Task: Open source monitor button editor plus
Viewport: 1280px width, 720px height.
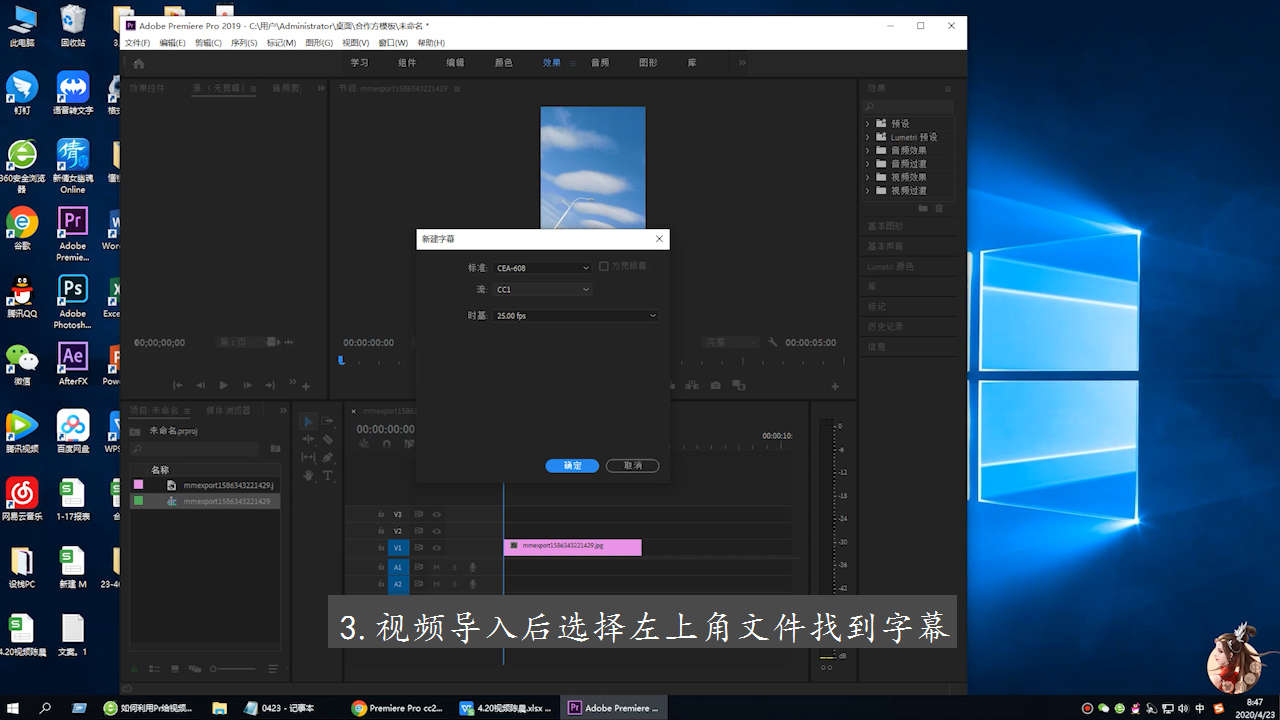Action: pos(306,386)
